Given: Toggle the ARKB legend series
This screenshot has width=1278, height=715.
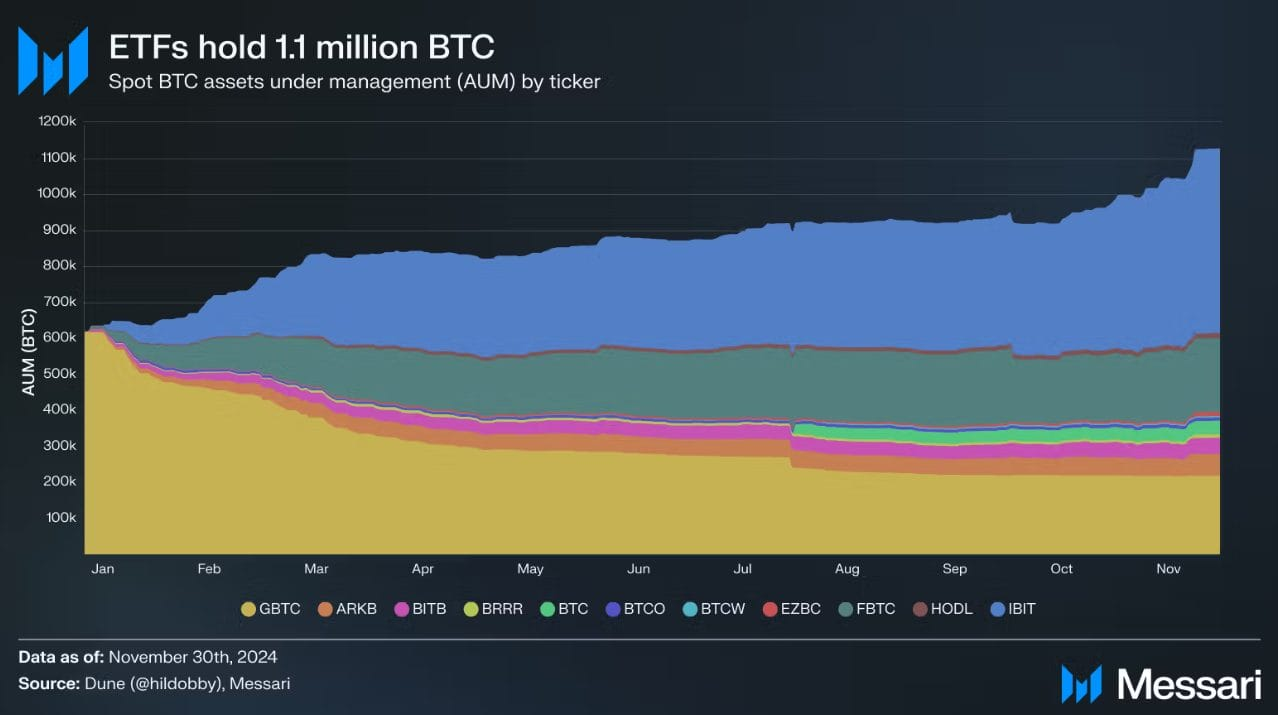Looking at the screenshot, I should click(x=347, y=609).
